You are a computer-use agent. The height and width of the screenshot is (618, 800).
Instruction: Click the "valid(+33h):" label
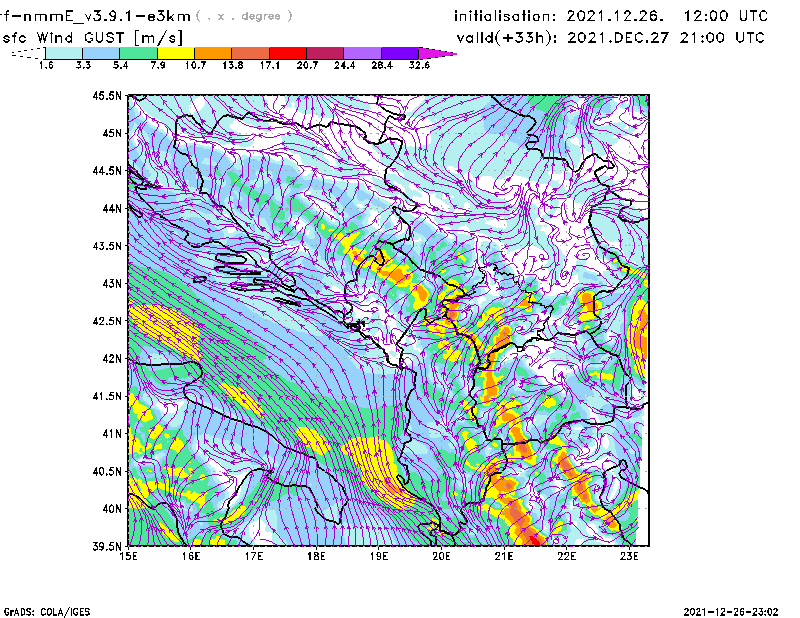click(x=507, y=38)
